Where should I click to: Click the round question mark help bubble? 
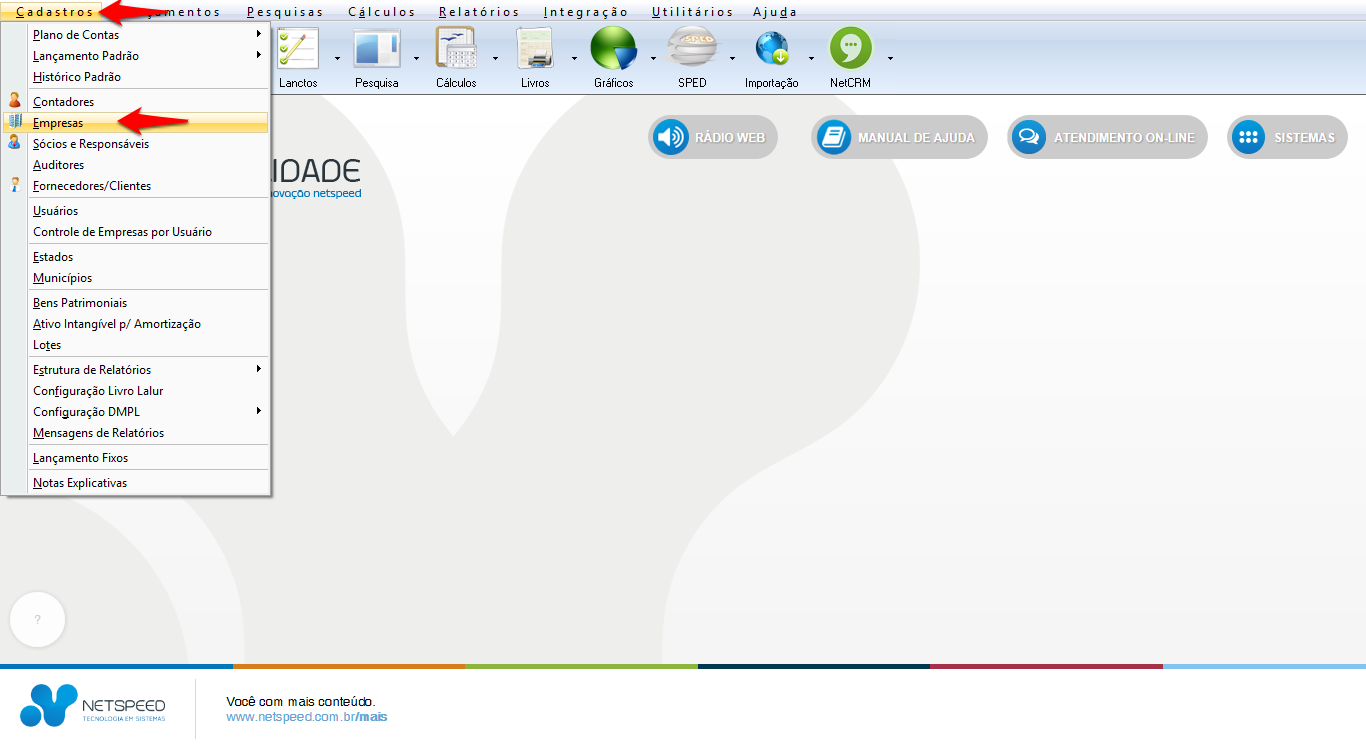click(38, 620)
